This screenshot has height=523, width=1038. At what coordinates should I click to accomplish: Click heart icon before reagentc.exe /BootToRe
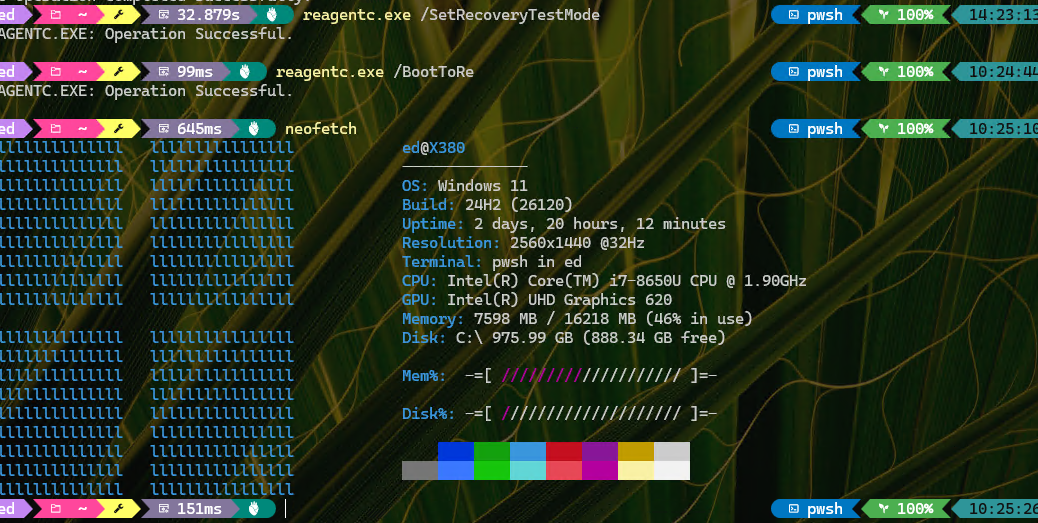point(244,71)
